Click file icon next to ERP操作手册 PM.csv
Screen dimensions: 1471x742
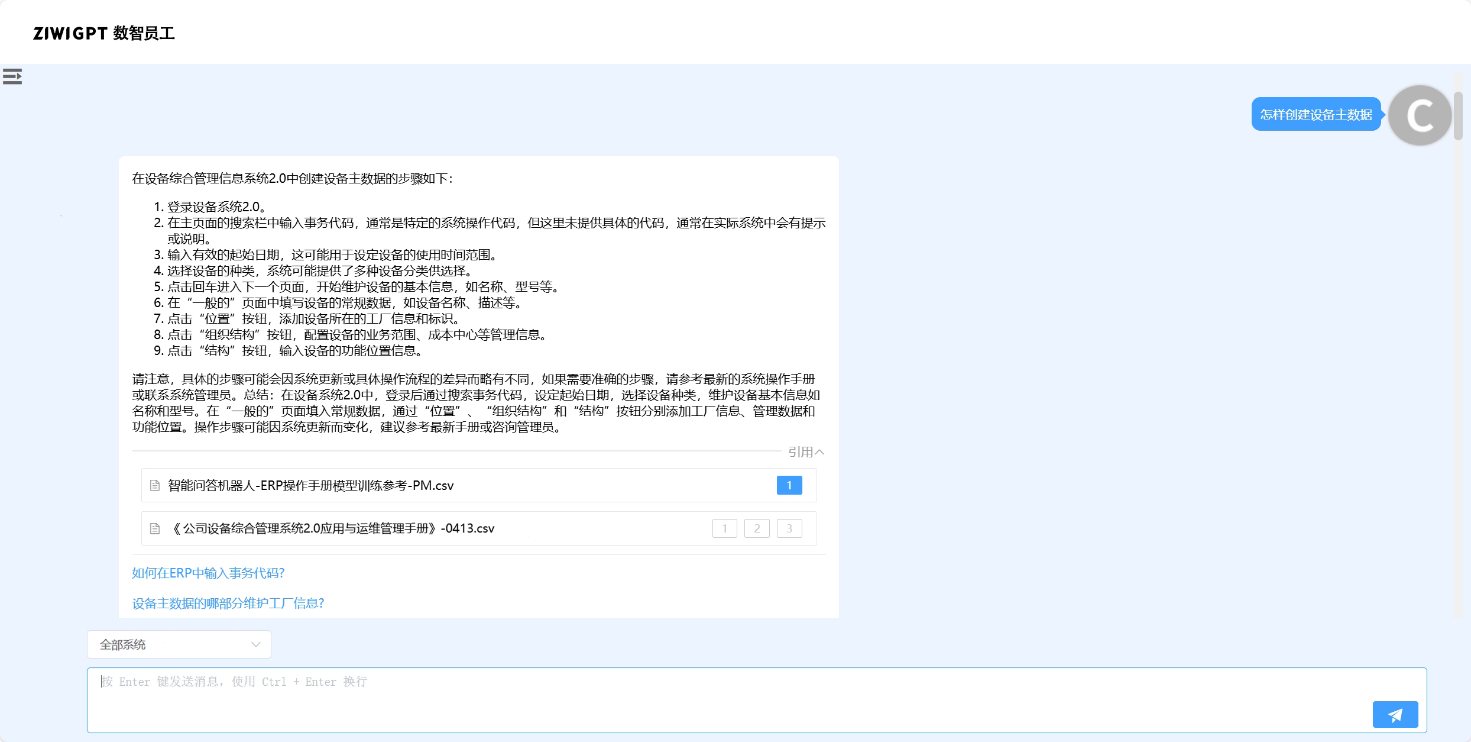pos(155,486)
